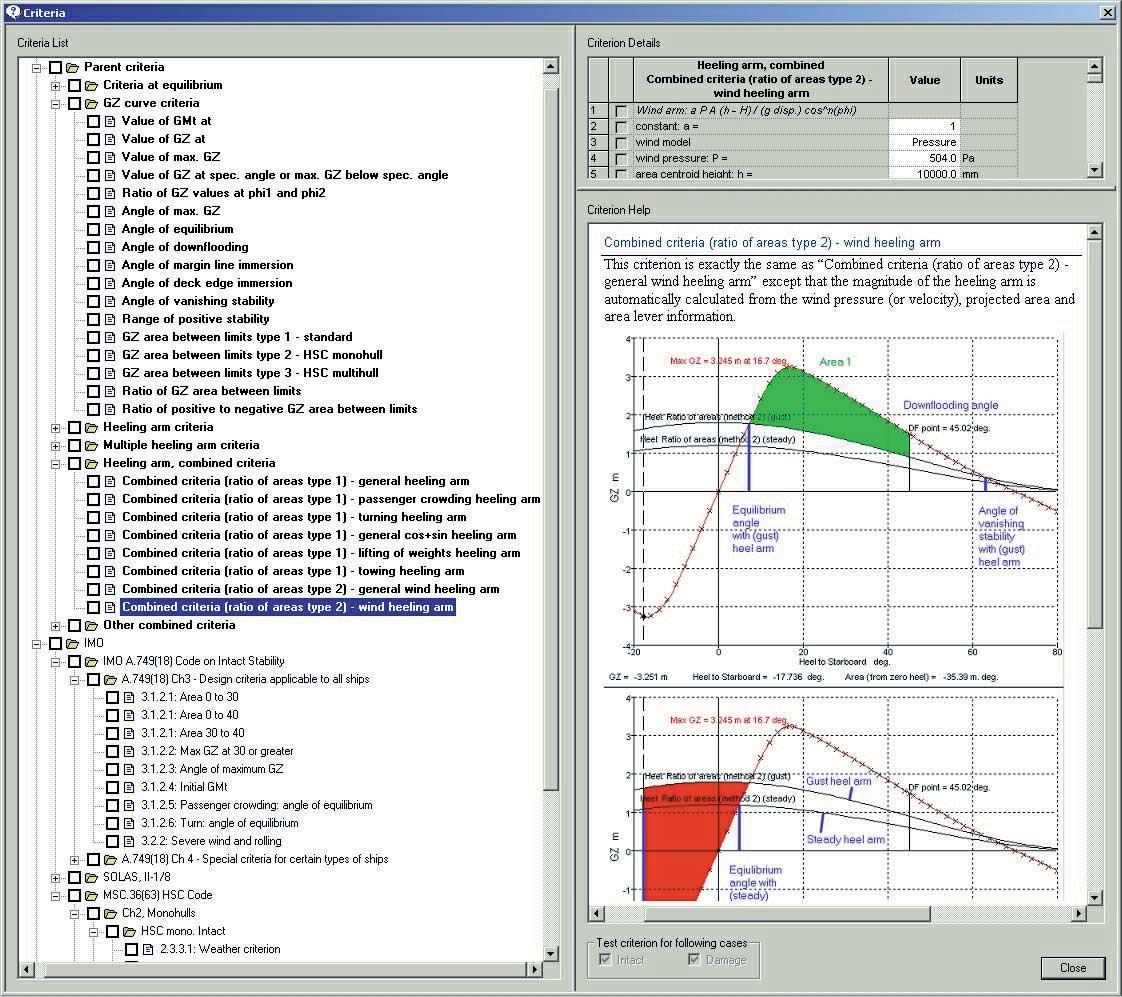The width and height of the screenshot is (1122, 997).
Task: Click the folder icon beside GZ curve criteria
Action: (91, 104)
